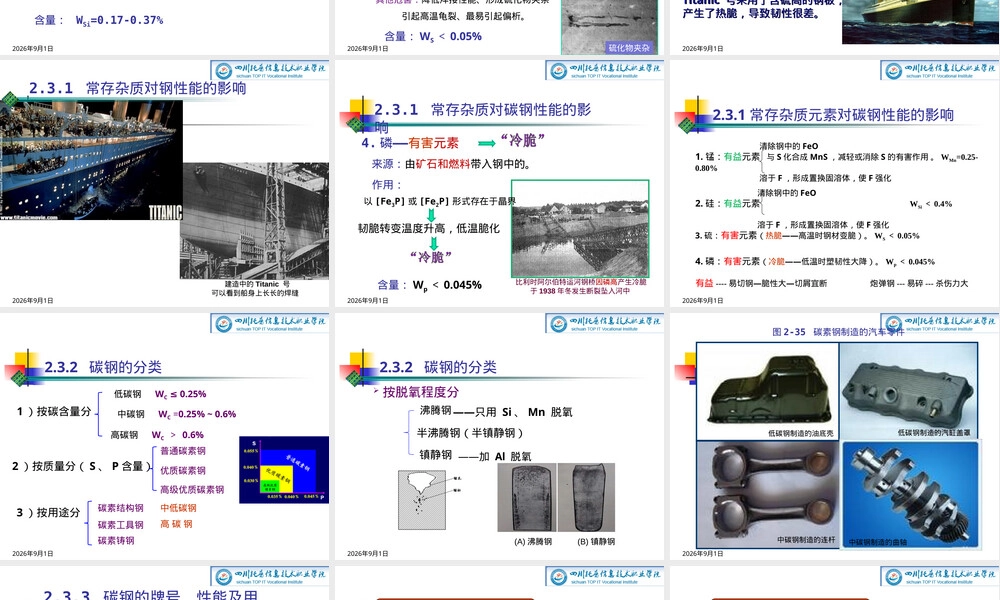Select the Titanic shipyard construction photo
The width and height of the screenshot is (1000, 600).
(254, 221)
